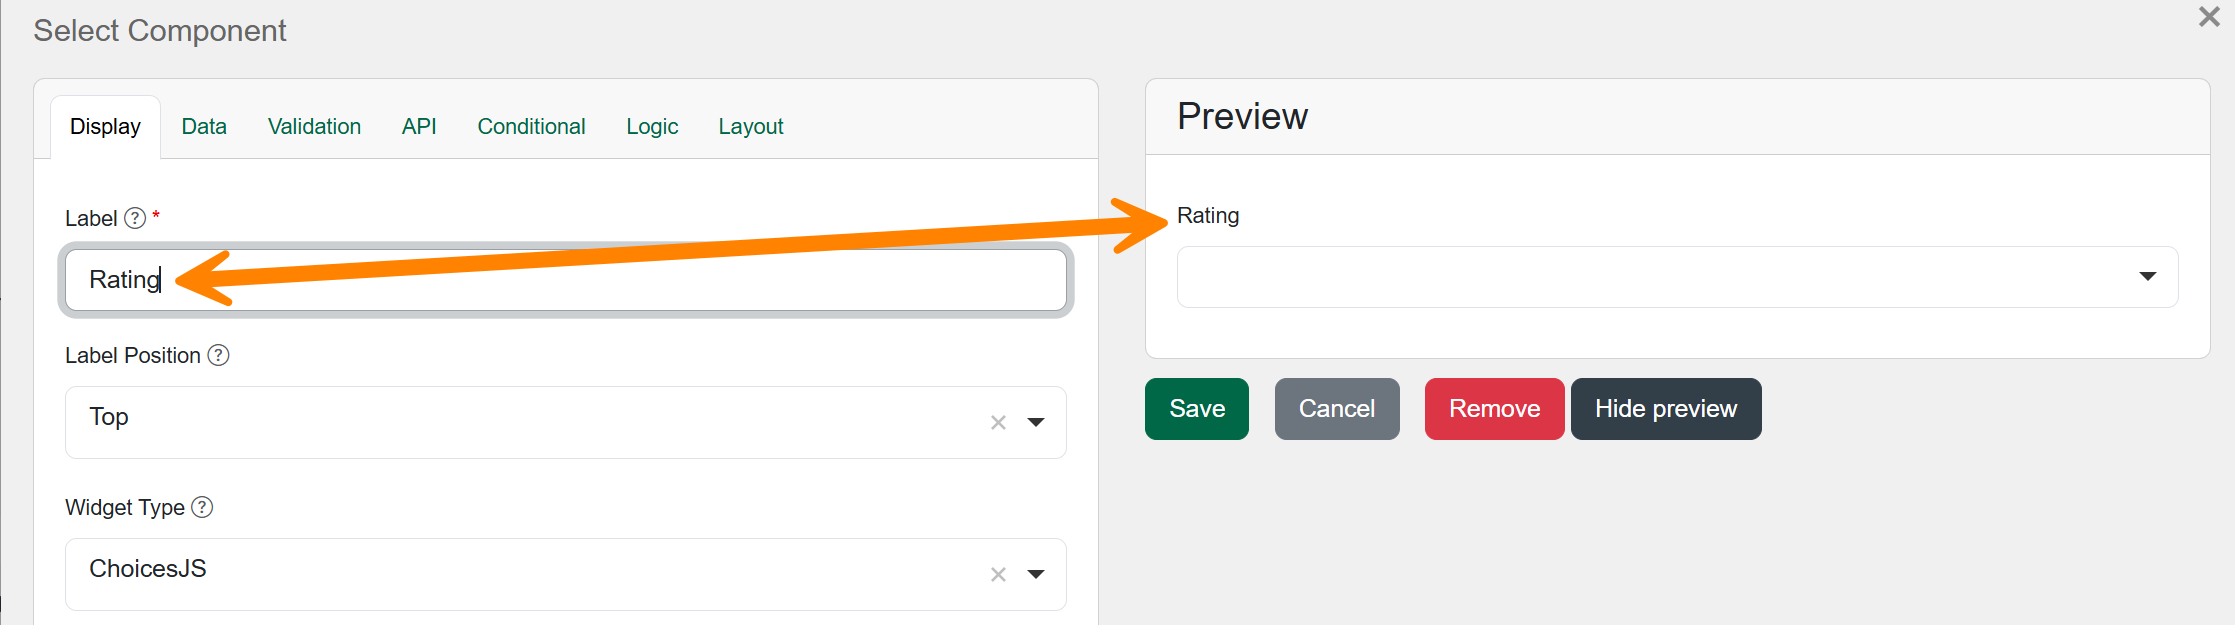Image resolution: width=2235 pixels, height=625 pixels.
Task: Click the Cancel button
Action: pyautogui.click(x=1337, y=409)
